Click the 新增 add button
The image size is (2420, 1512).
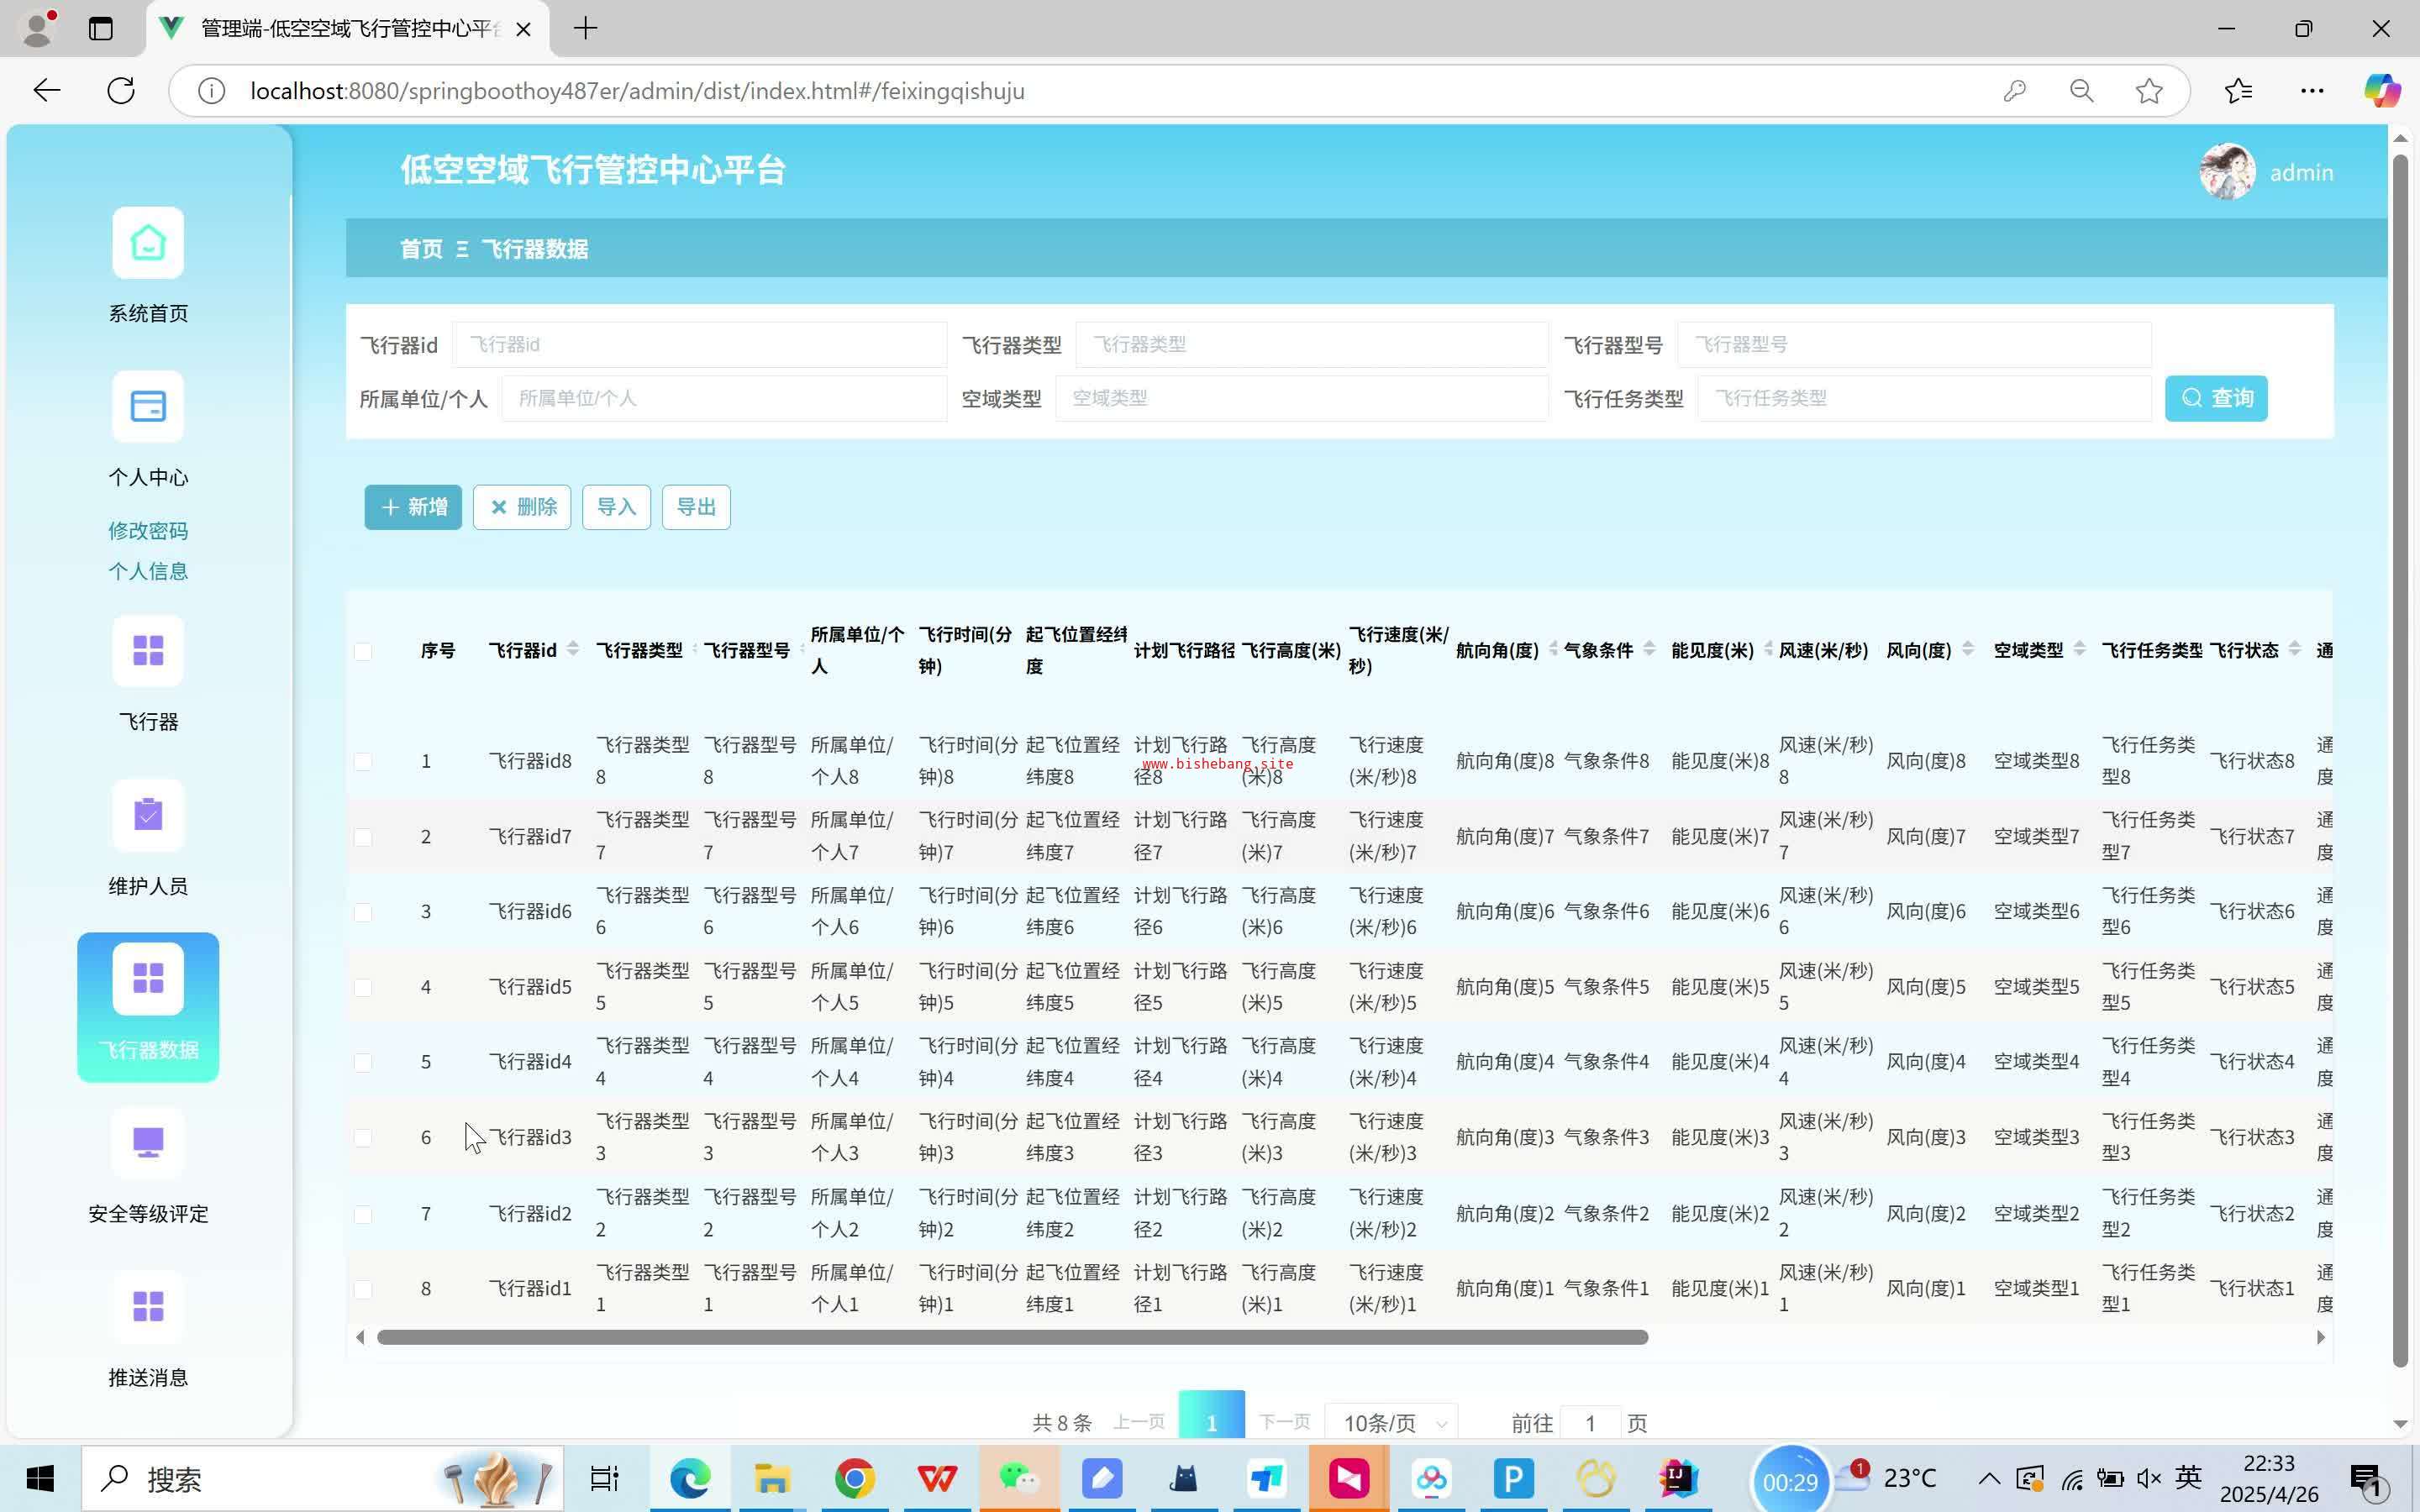[413, 507]
